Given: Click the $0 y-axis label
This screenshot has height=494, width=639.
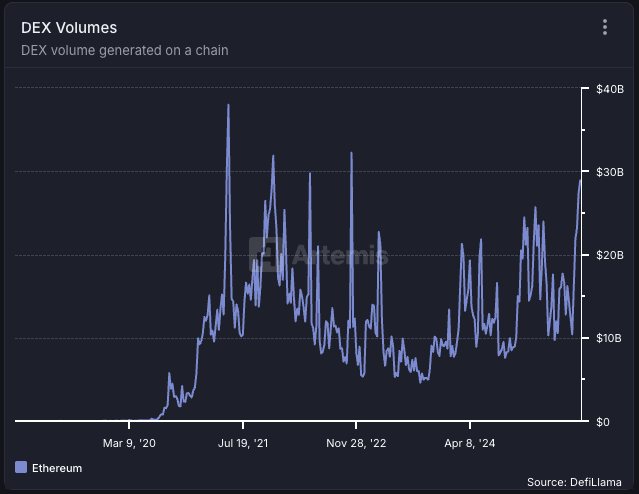Looking at the screenshot, I should click(603, 422).
